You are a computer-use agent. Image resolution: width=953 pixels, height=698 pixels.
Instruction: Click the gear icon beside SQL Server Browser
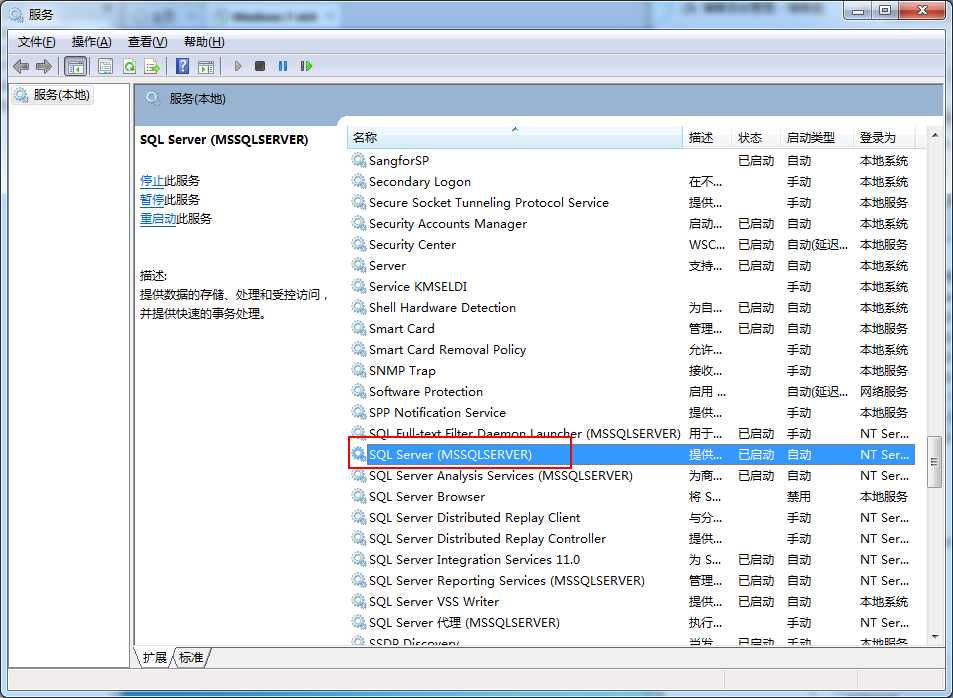[359, 496]
